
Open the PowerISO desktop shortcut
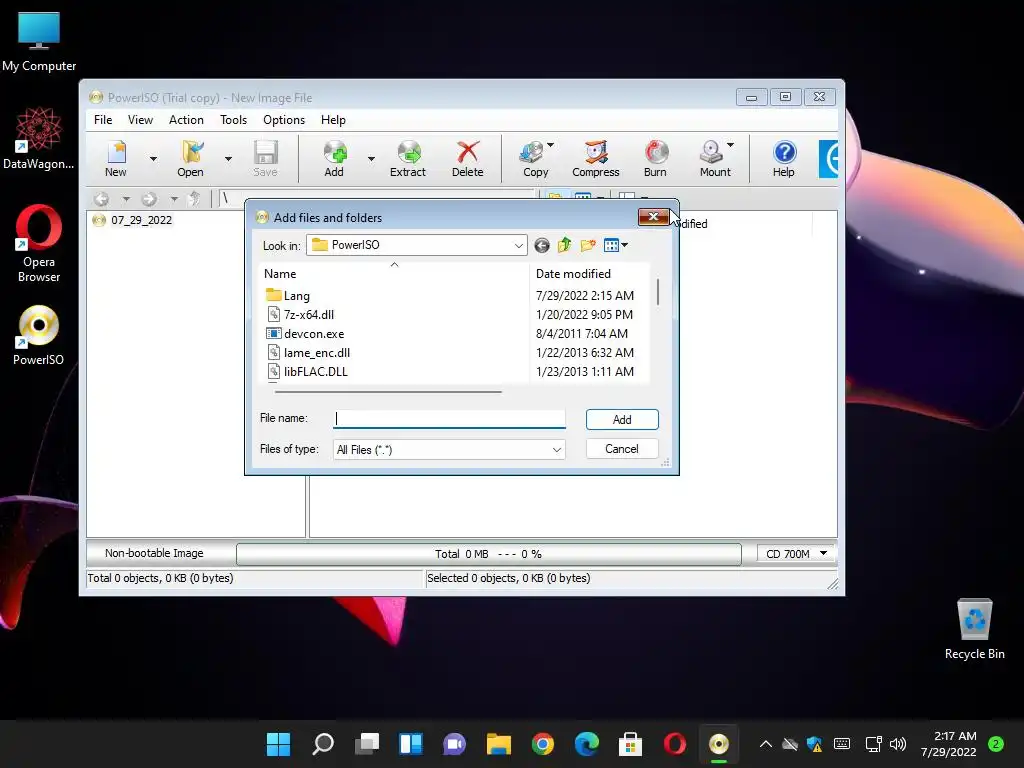pos(39,336)
